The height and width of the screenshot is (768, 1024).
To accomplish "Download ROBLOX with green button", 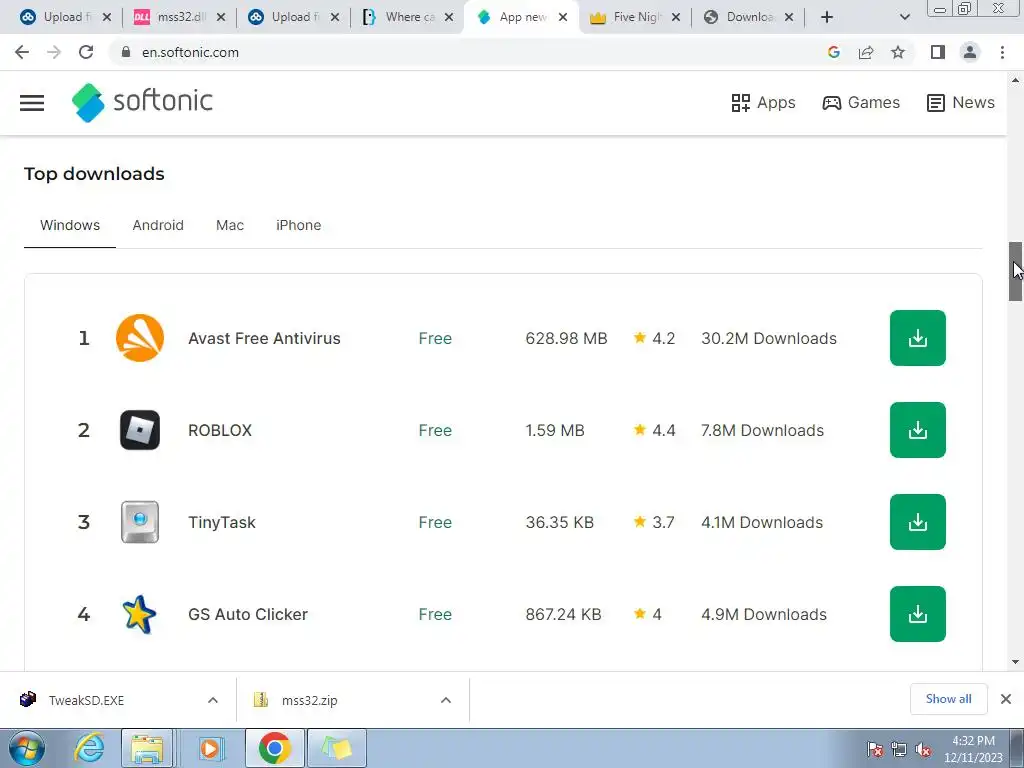I will coord(918,430).
